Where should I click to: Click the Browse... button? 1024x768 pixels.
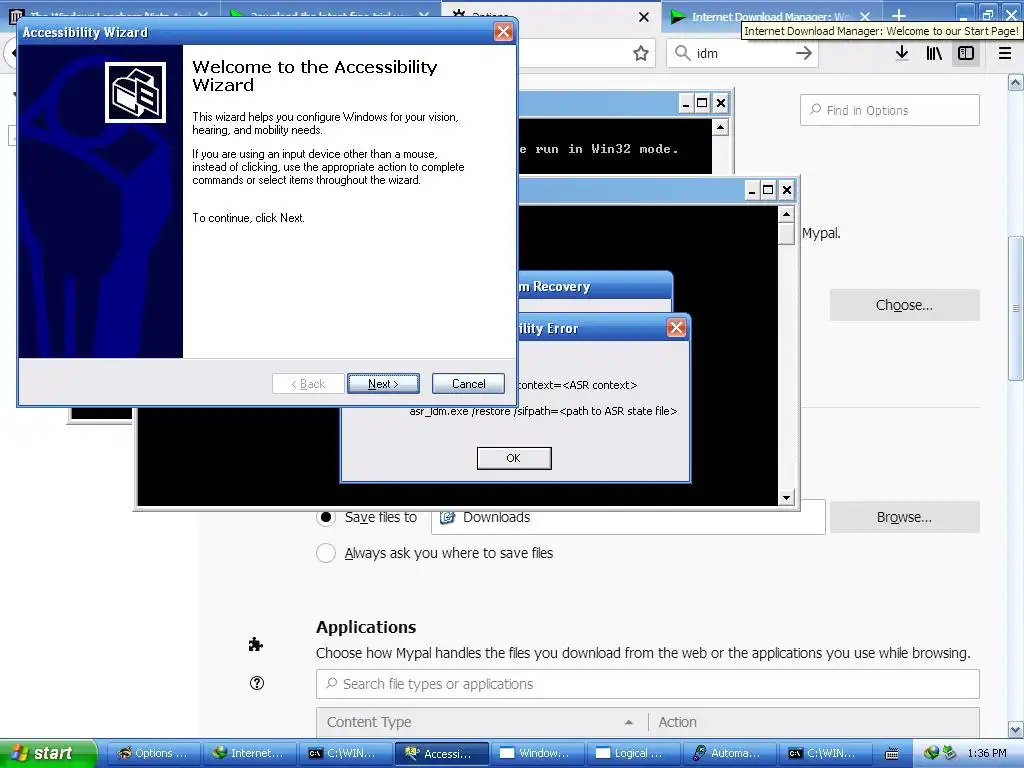click(904, 517)
